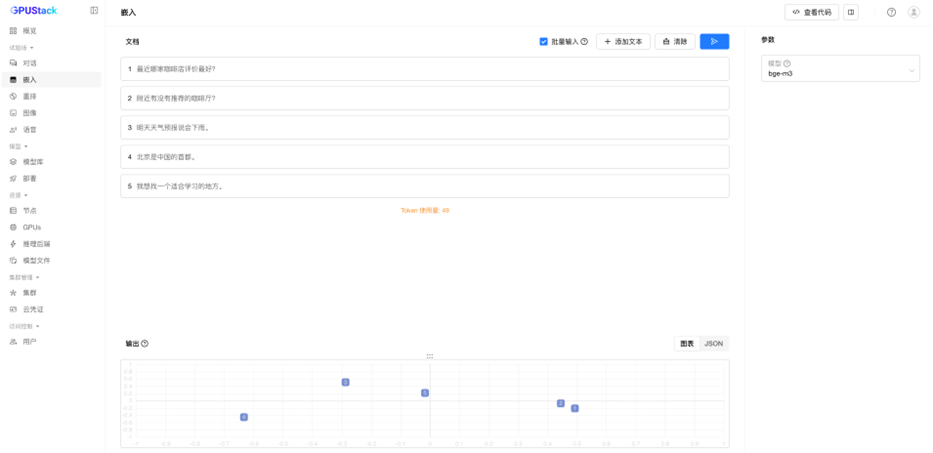Click point 2 on the embedding chart

(x=561, y=404)
